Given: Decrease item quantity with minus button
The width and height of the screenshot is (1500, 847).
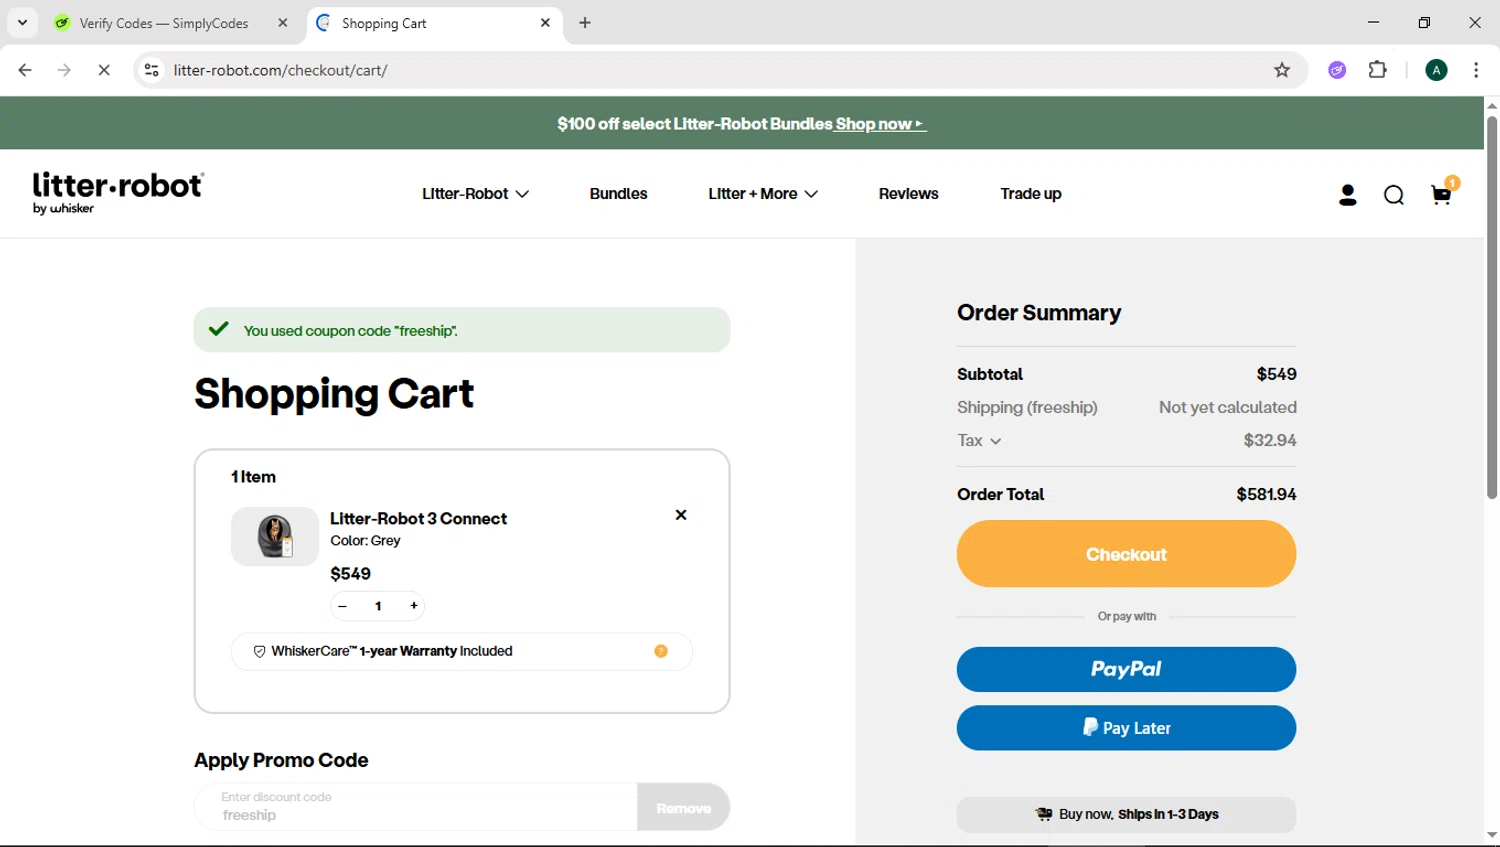Looking at the screenshot, I should pyautogui.click(x=342, y=606).
